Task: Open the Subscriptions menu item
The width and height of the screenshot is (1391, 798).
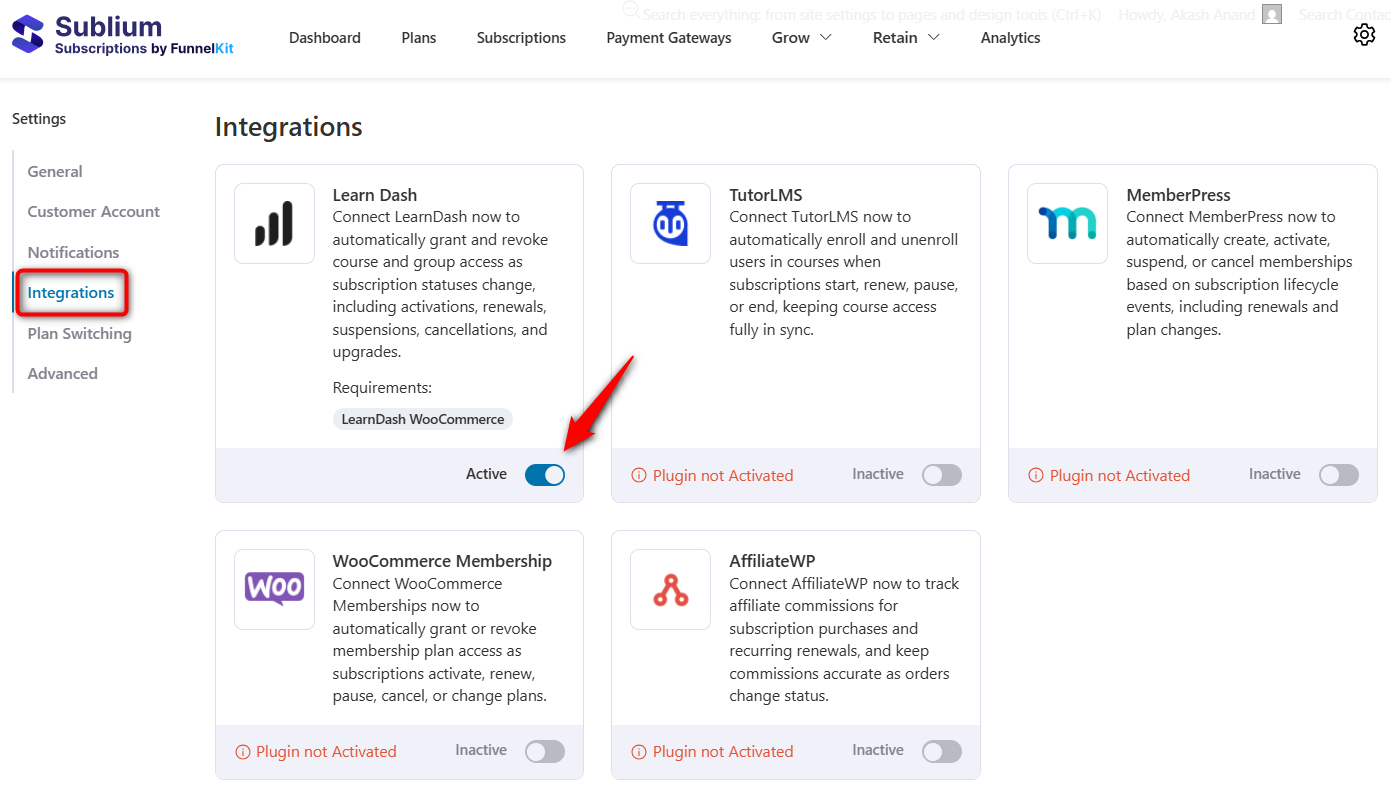Action: pos(521,37)
